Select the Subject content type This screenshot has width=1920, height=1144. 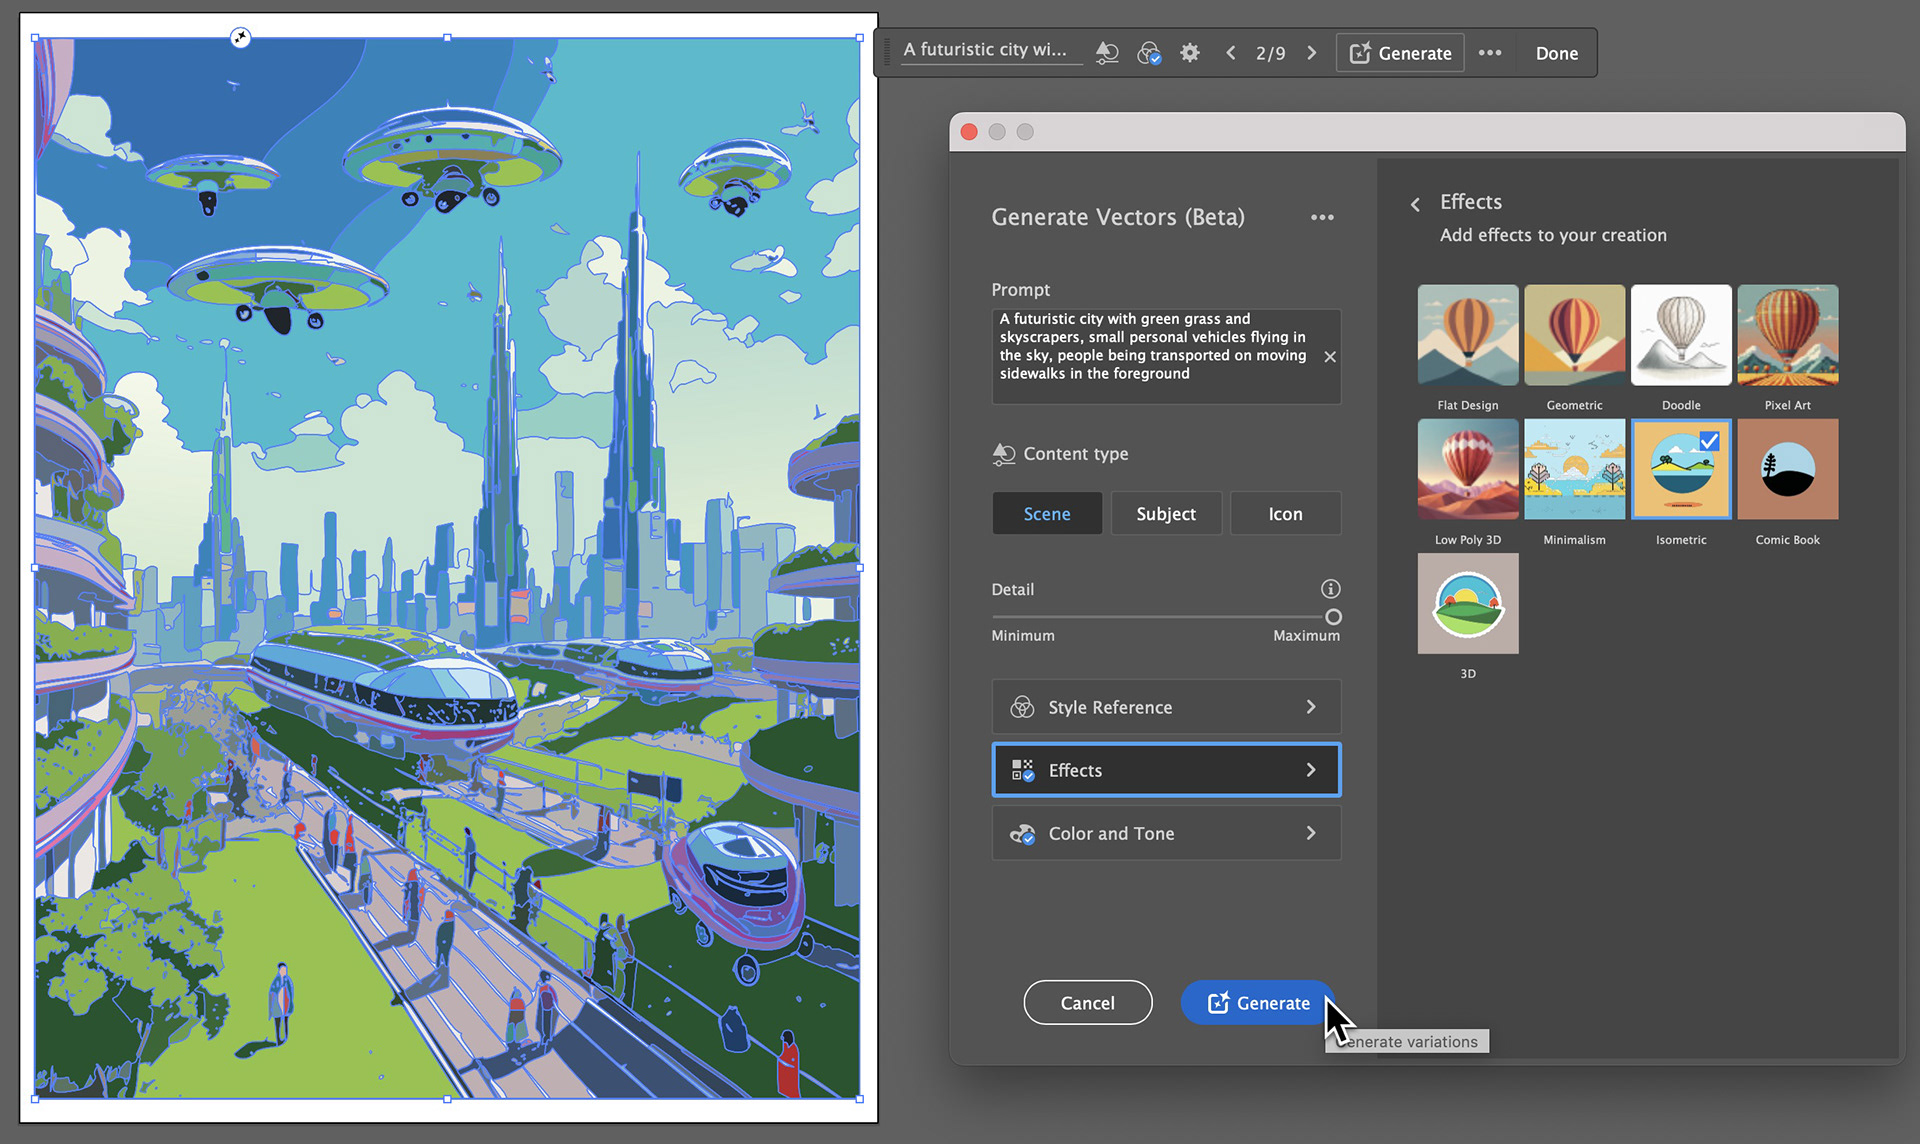[x=1166, y=513]
